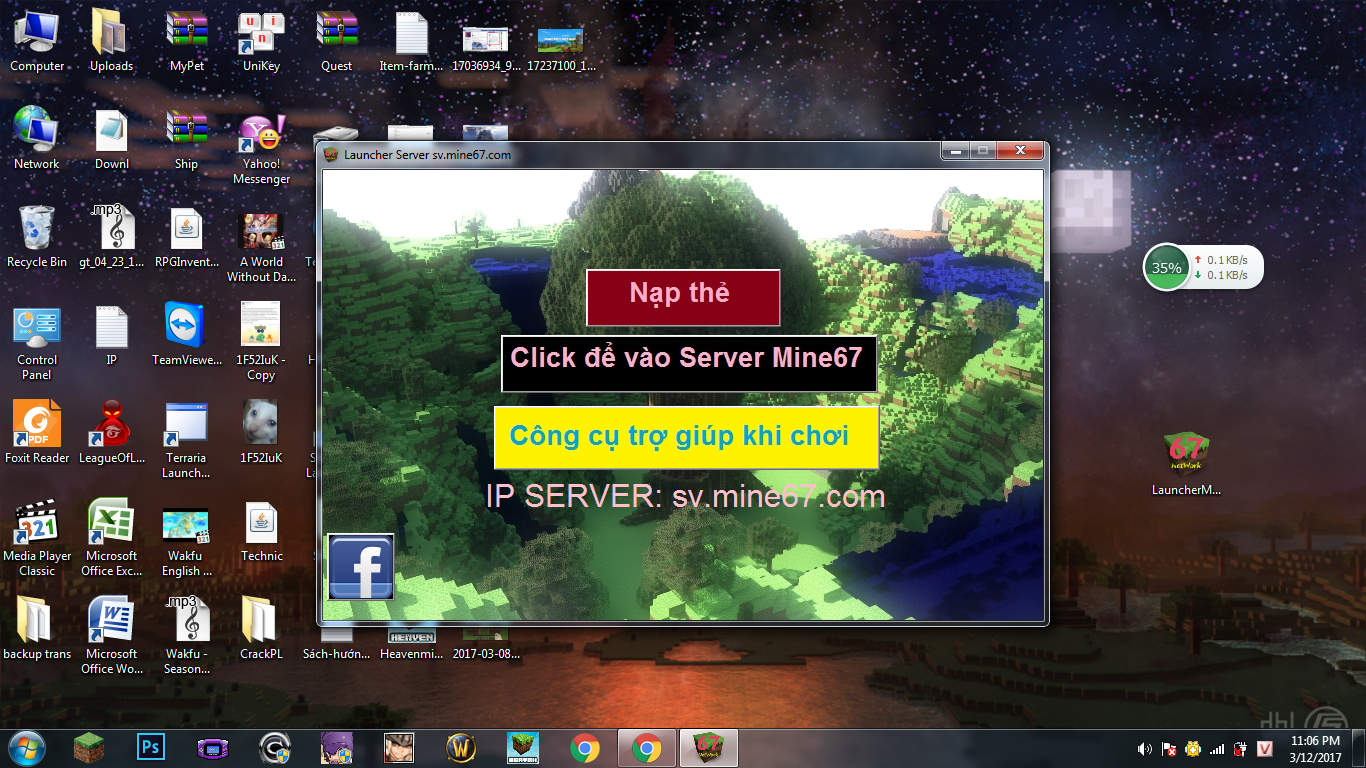Open Photoshop from the taskbar
Image resolution: width=1366 pixels, height=768 pixels.
coord(151,747)
